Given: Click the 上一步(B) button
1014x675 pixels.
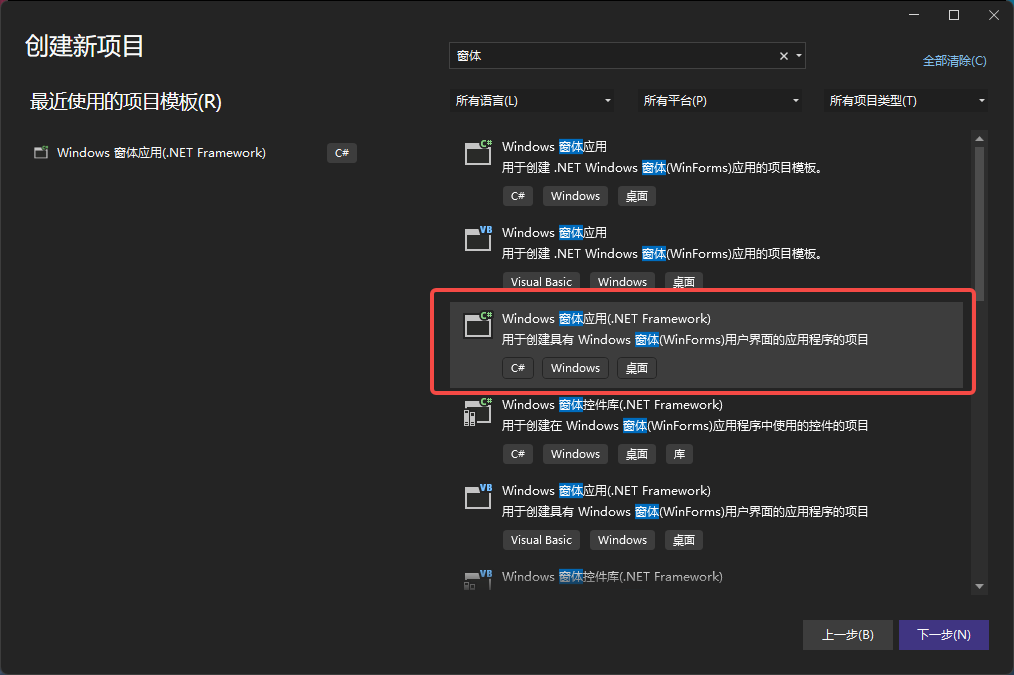Looking at the screenshot, I should [x=848, y=635].
